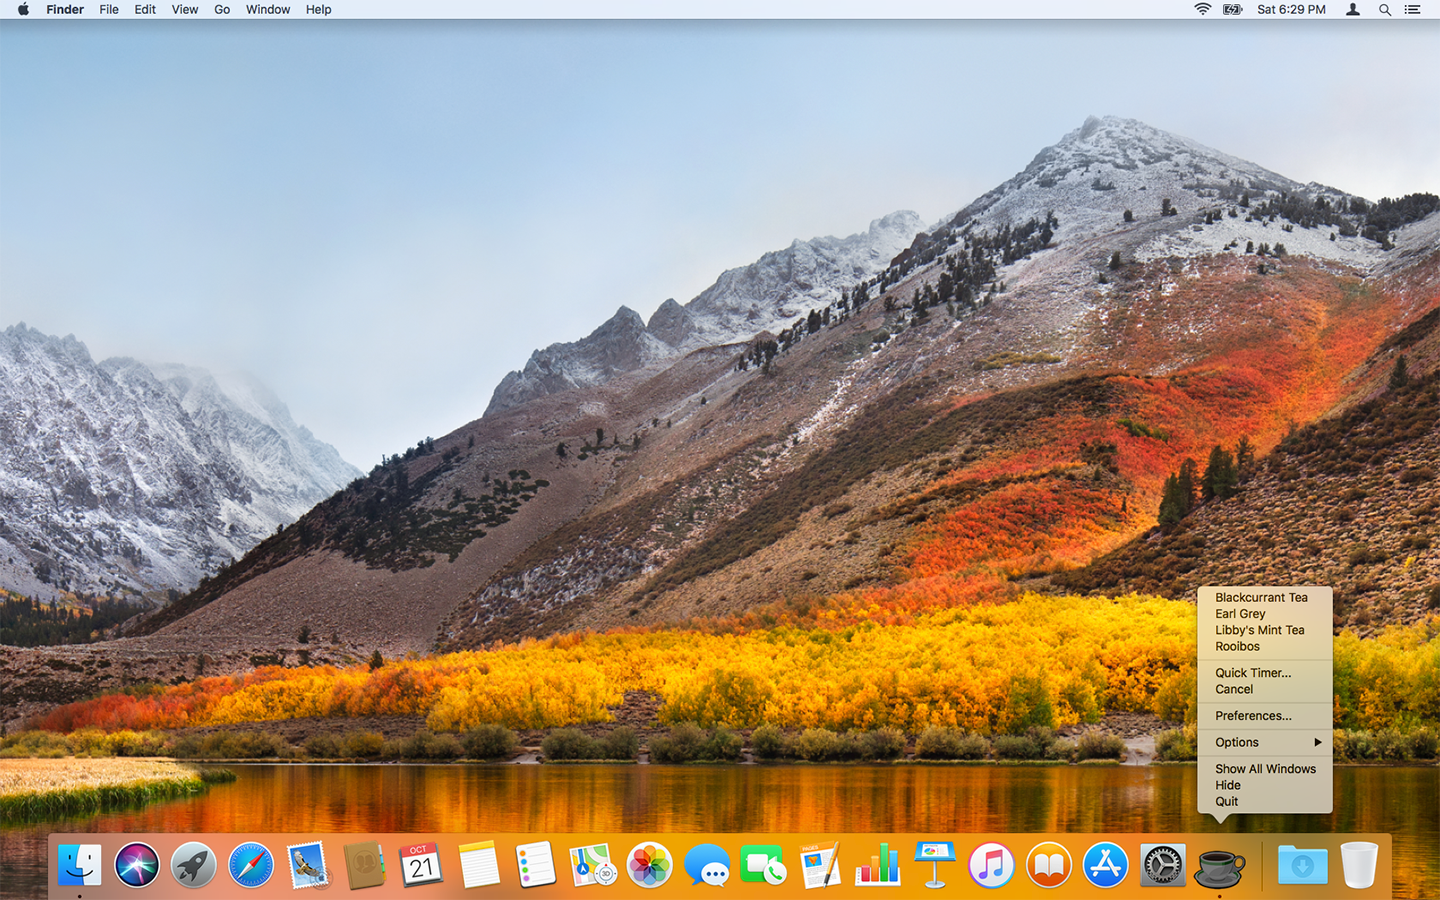The image size is (1440, 900).
Task: Open Mail stamp icon in Dock
Action: (307, 865)
